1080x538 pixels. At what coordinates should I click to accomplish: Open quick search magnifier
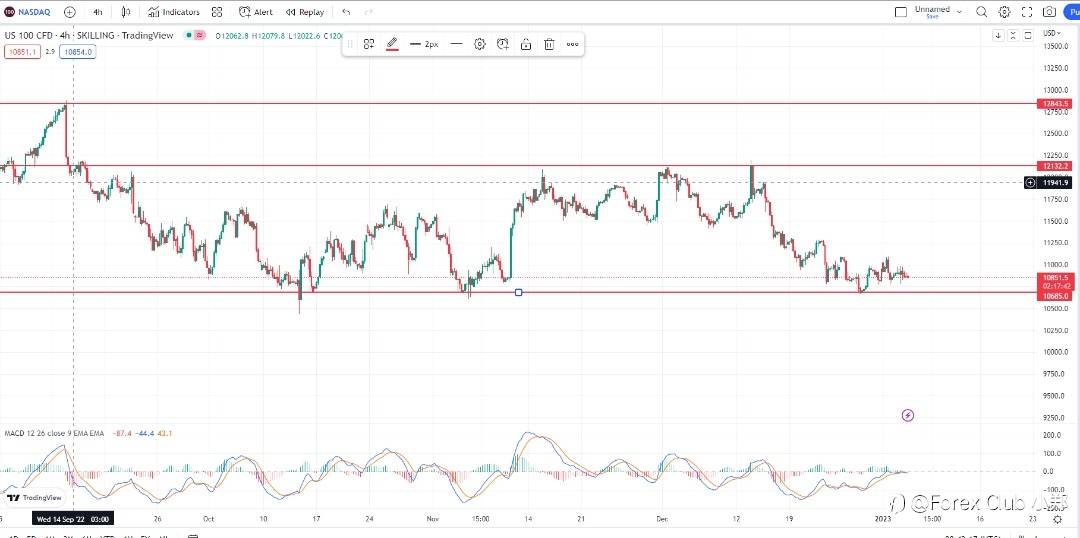[982, 12]
